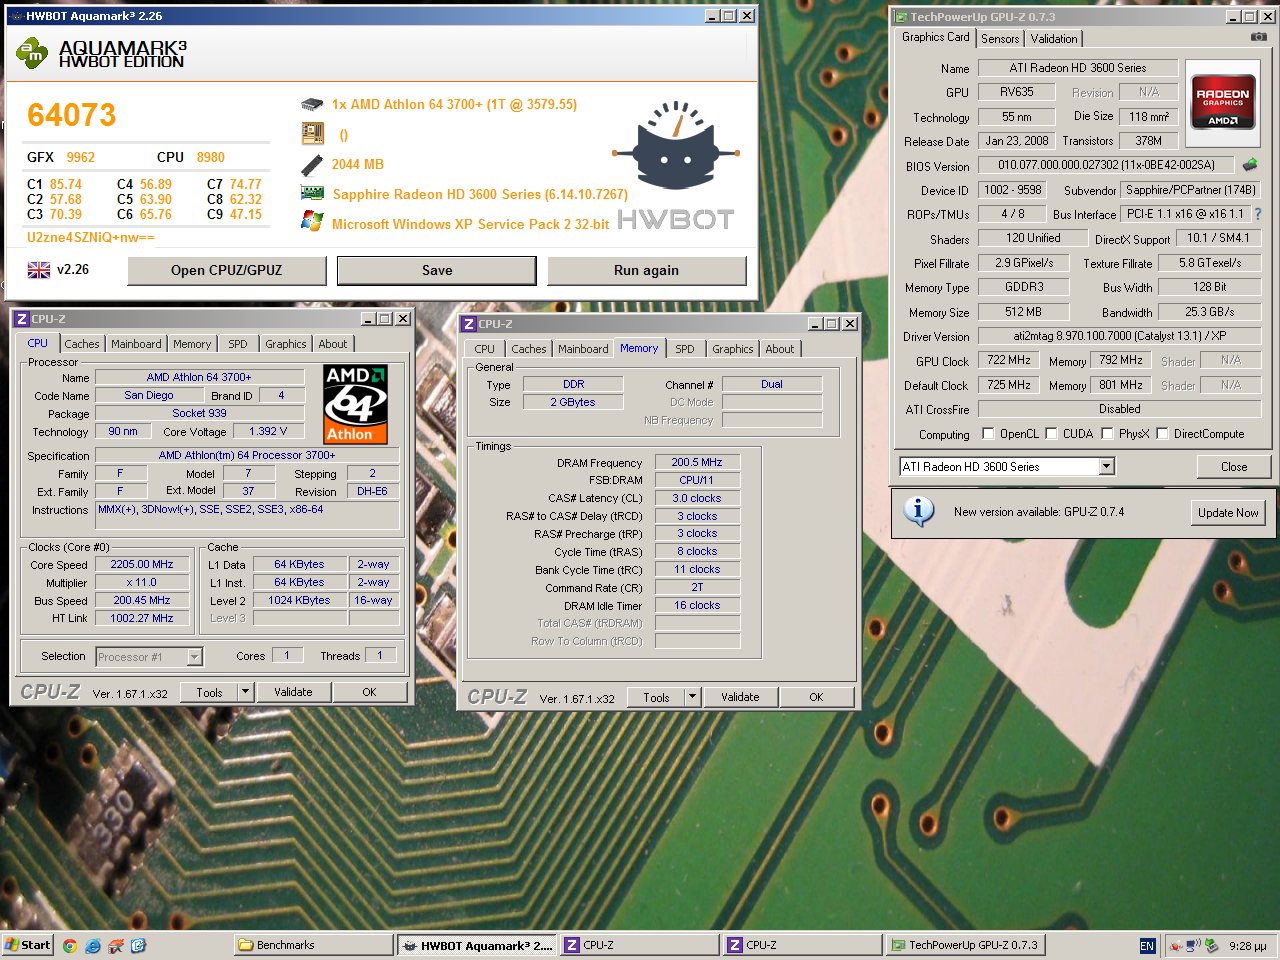Screen dimensions: 1280x960
Task: Click the 1x AMD Athlon 64 3700+ result text
Action: (454, 104)
